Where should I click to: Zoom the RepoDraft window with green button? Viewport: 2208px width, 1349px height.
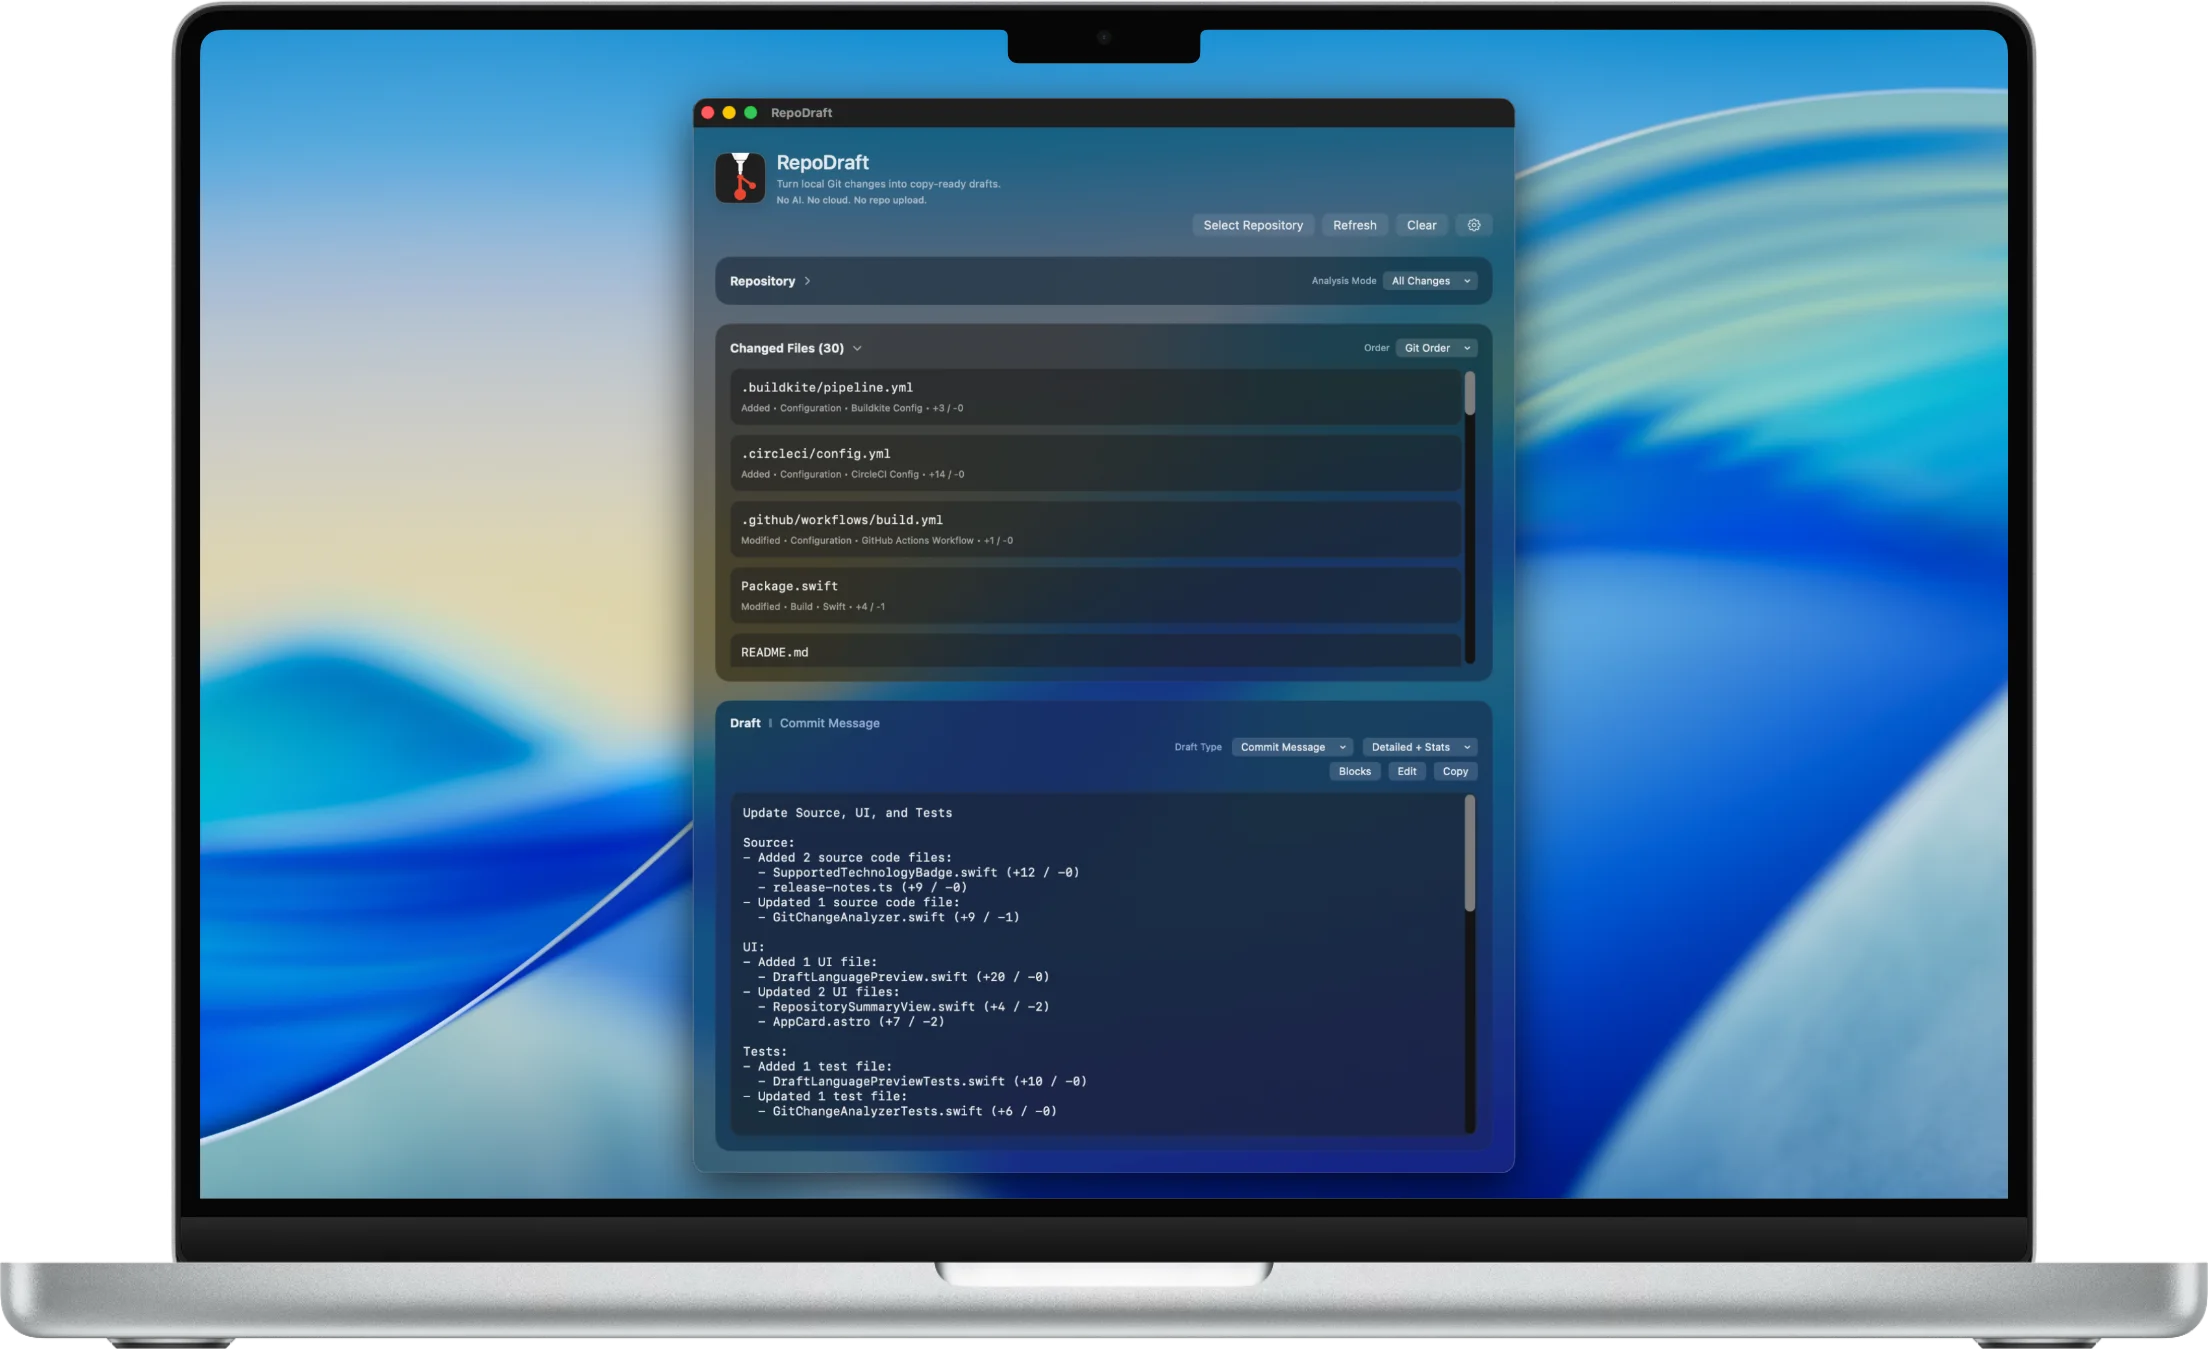click(751, 113)
